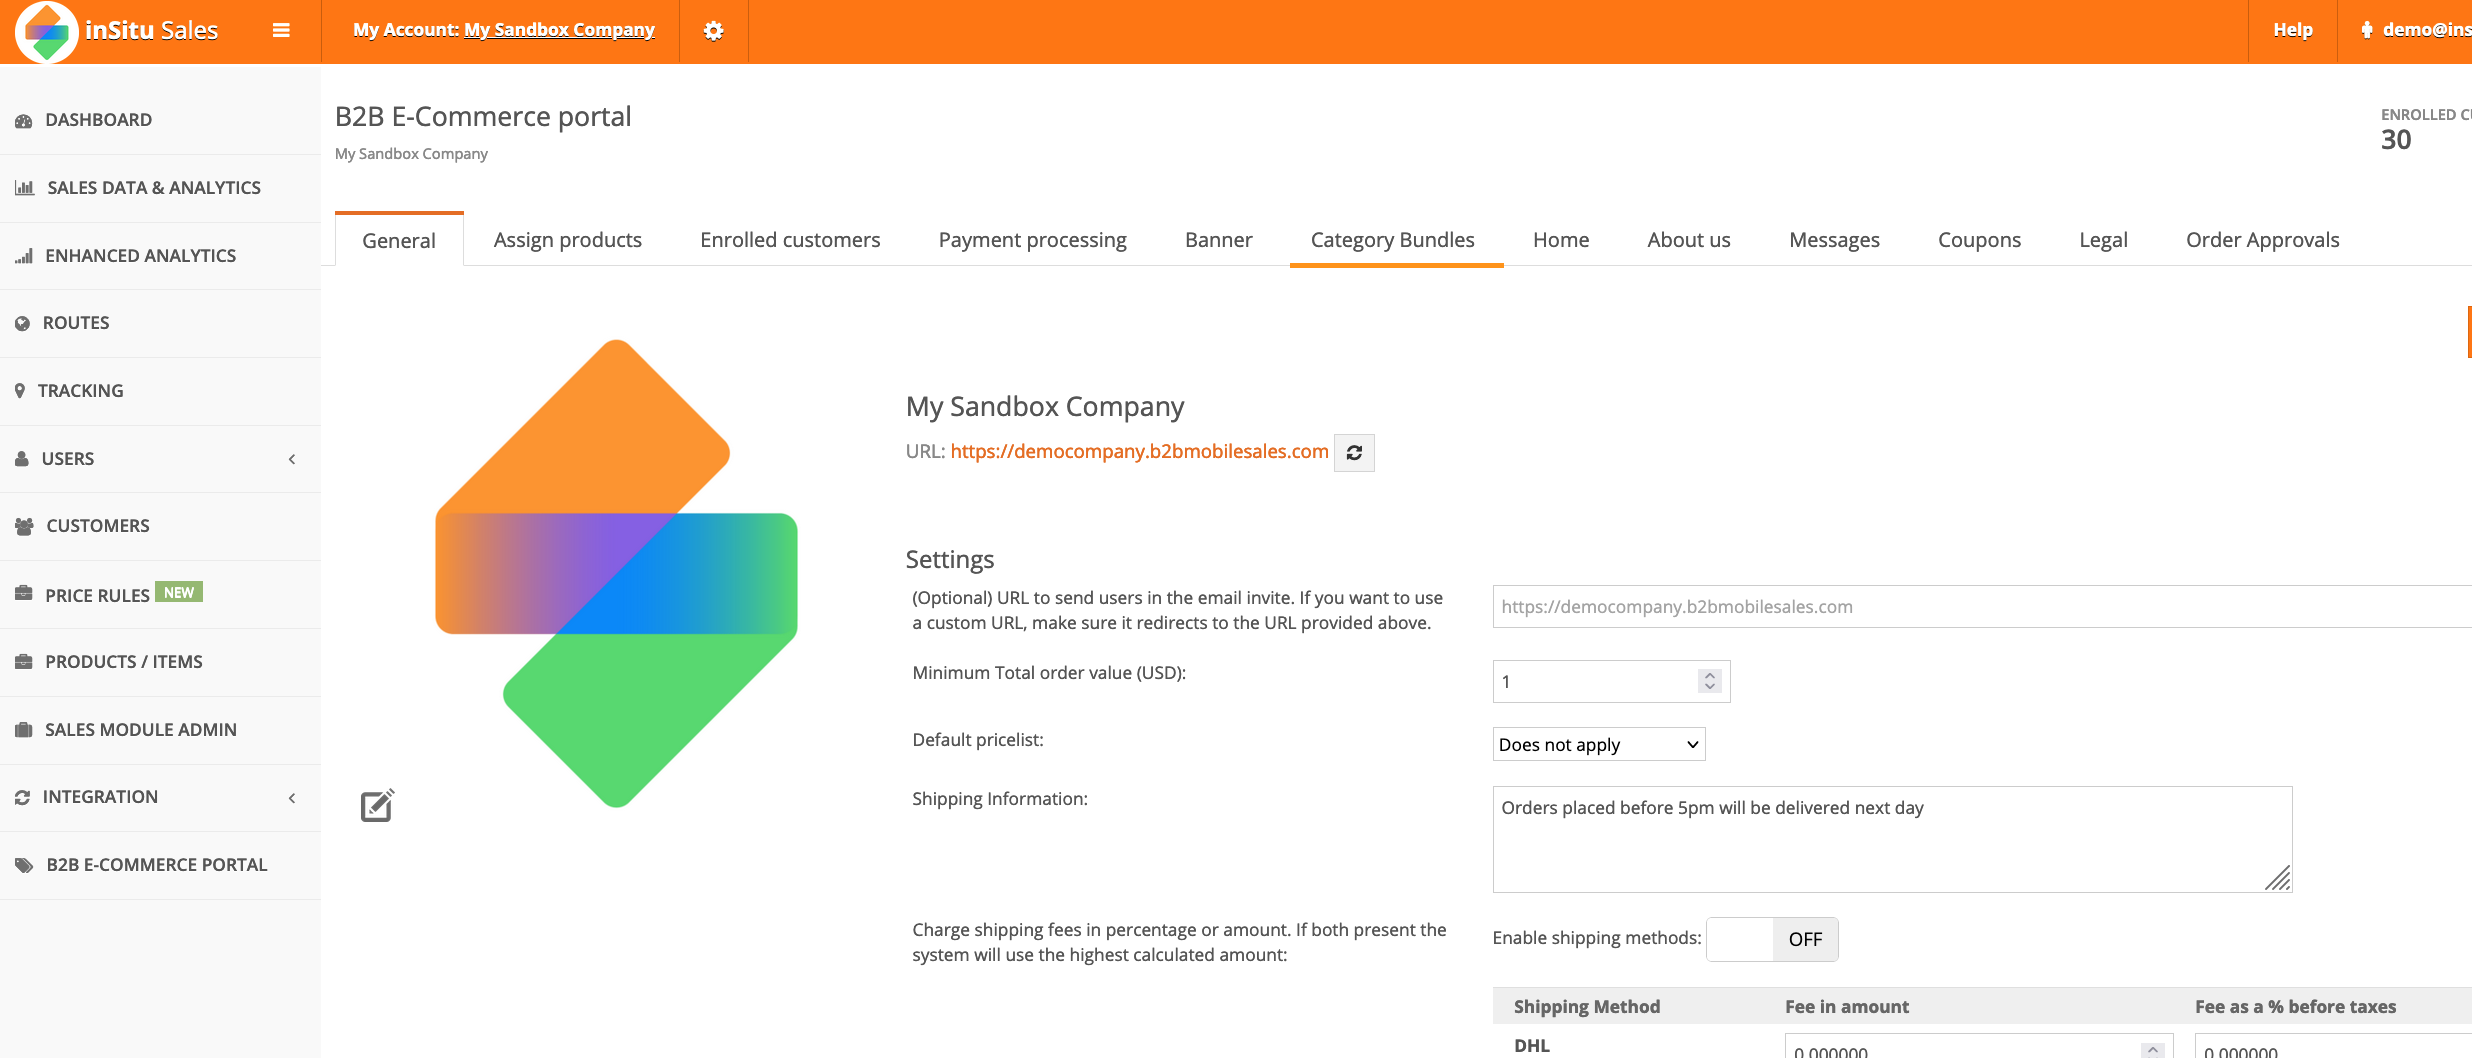The image size is (2472, 1058).
Task: Open the Default pricelist dropdown
Action: point(1598,745)
